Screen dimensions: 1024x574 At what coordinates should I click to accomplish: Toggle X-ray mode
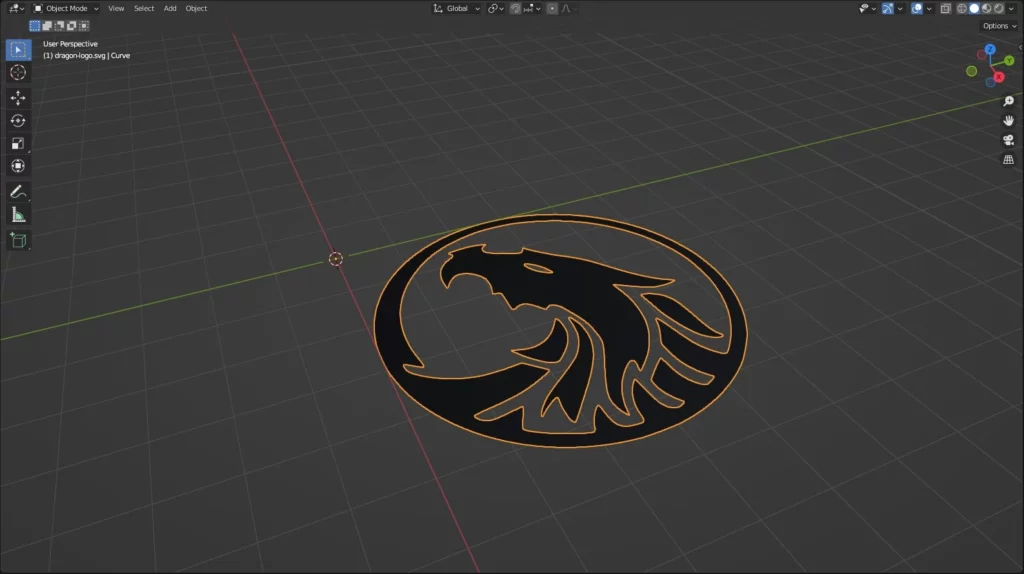pyautogui.click(x=946, y=8)
